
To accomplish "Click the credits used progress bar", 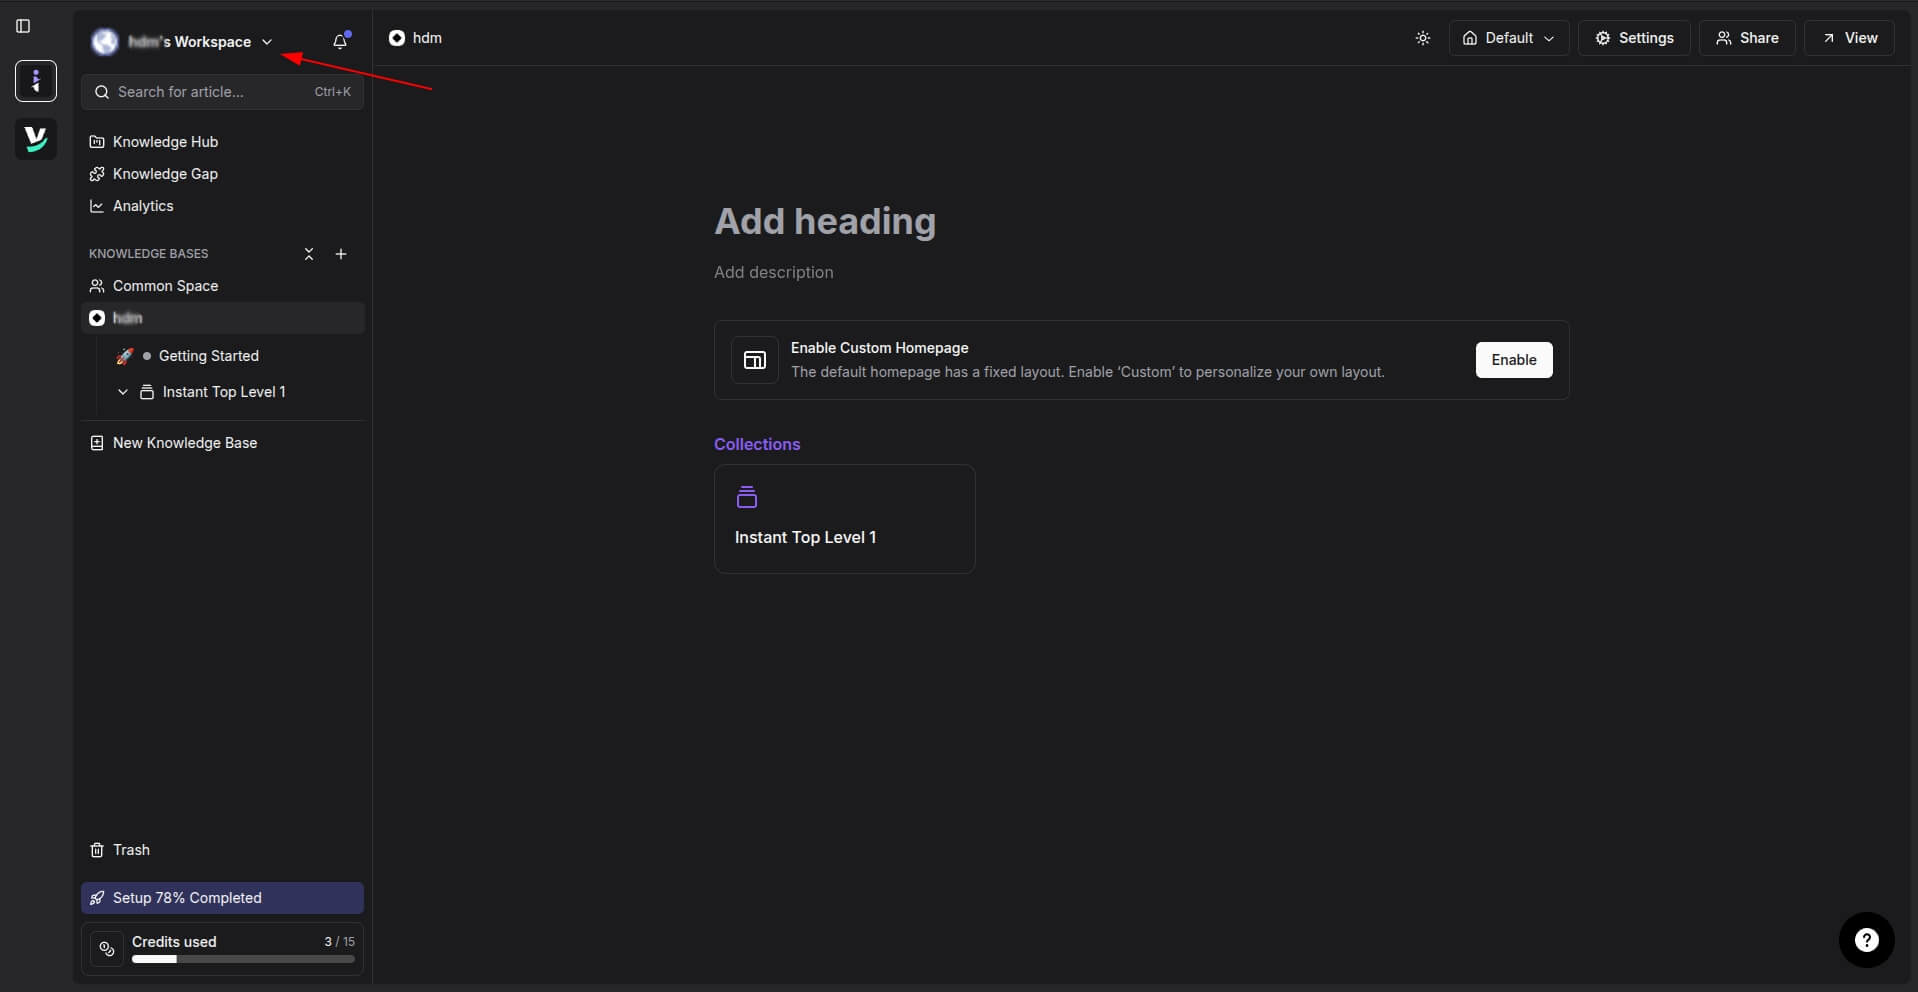I will point(243,958).
